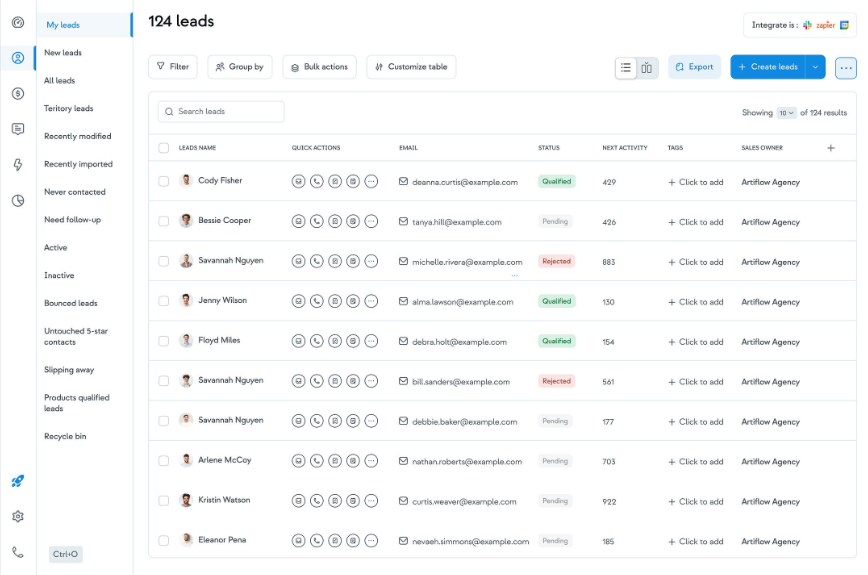Open the Create leads dropdown arrow
This screenshot has height=575, width=868.
coord(815,67)
